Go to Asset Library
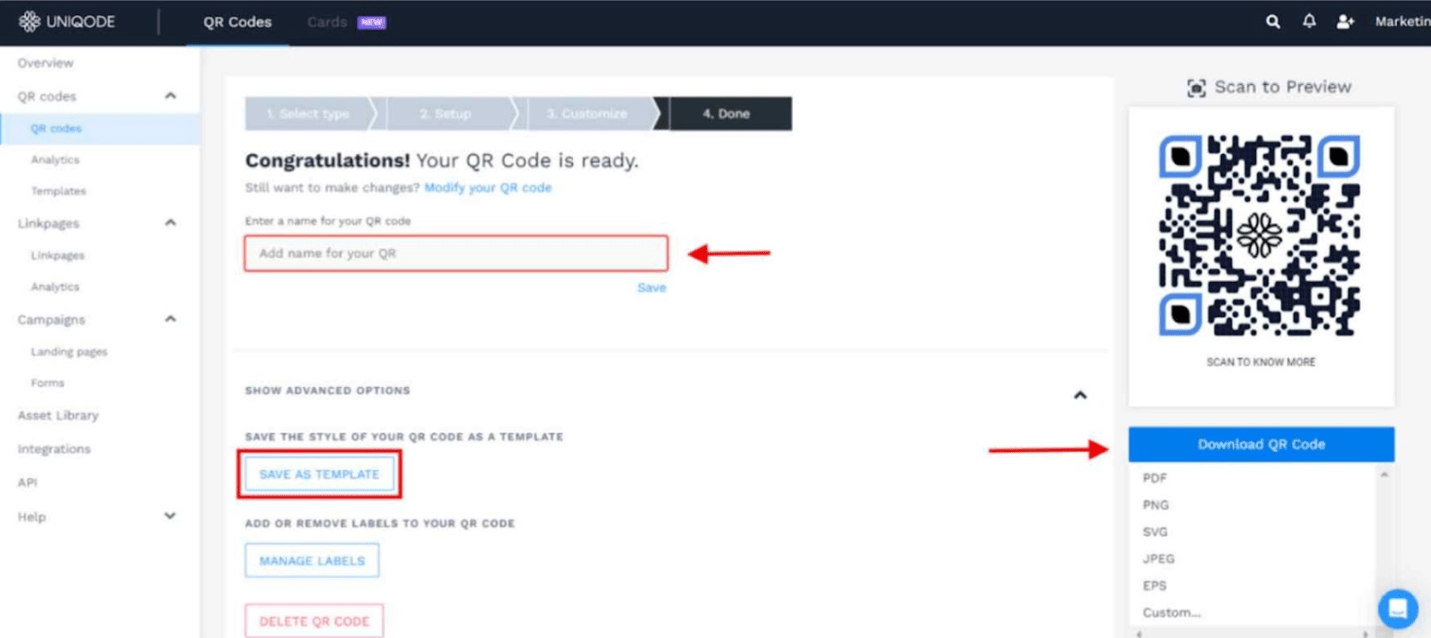The height and width of the screenshot is (638, 1431). click(x=58, y=415)
